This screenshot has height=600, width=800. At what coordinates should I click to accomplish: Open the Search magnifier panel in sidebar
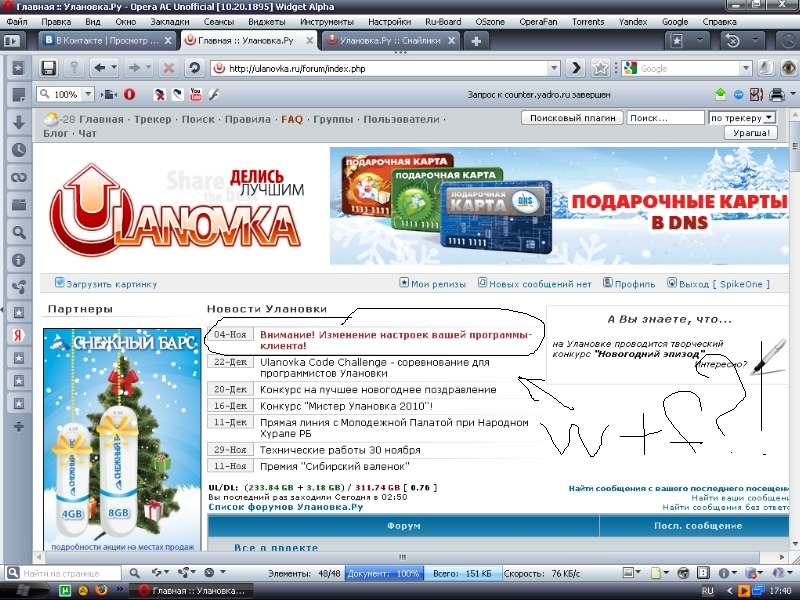pyautogui.click(x=19, y=233)
